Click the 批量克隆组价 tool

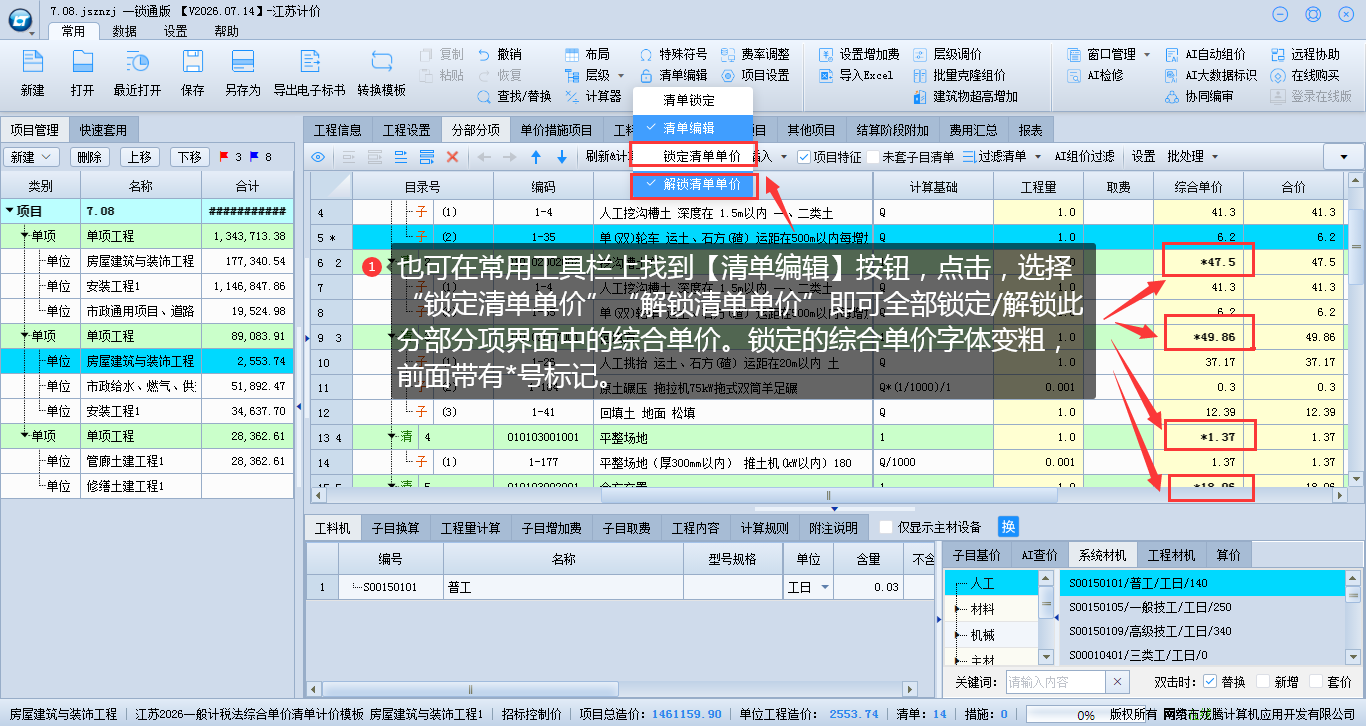tap(959, 75)
